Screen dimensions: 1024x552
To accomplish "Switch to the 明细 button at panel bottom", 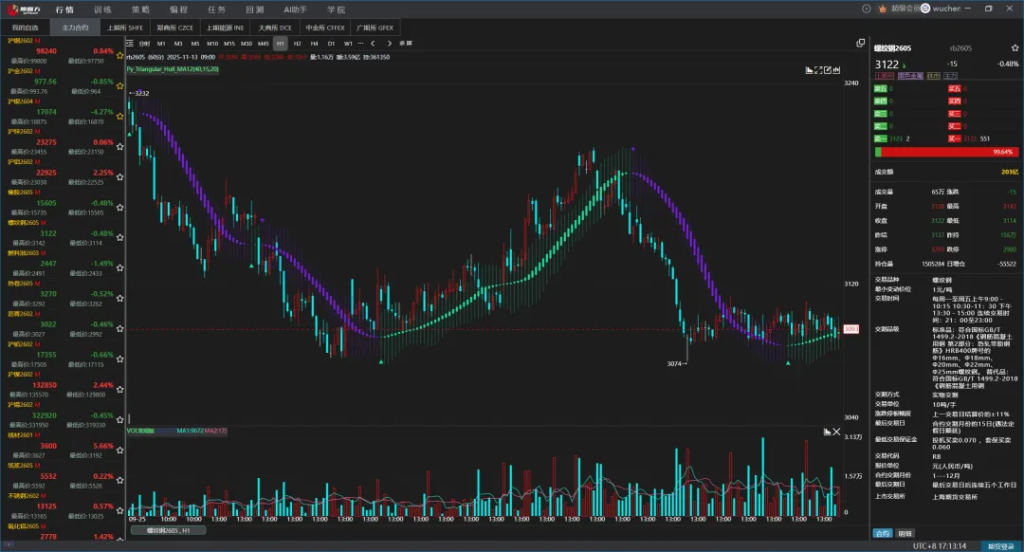I will pos(905,533).
